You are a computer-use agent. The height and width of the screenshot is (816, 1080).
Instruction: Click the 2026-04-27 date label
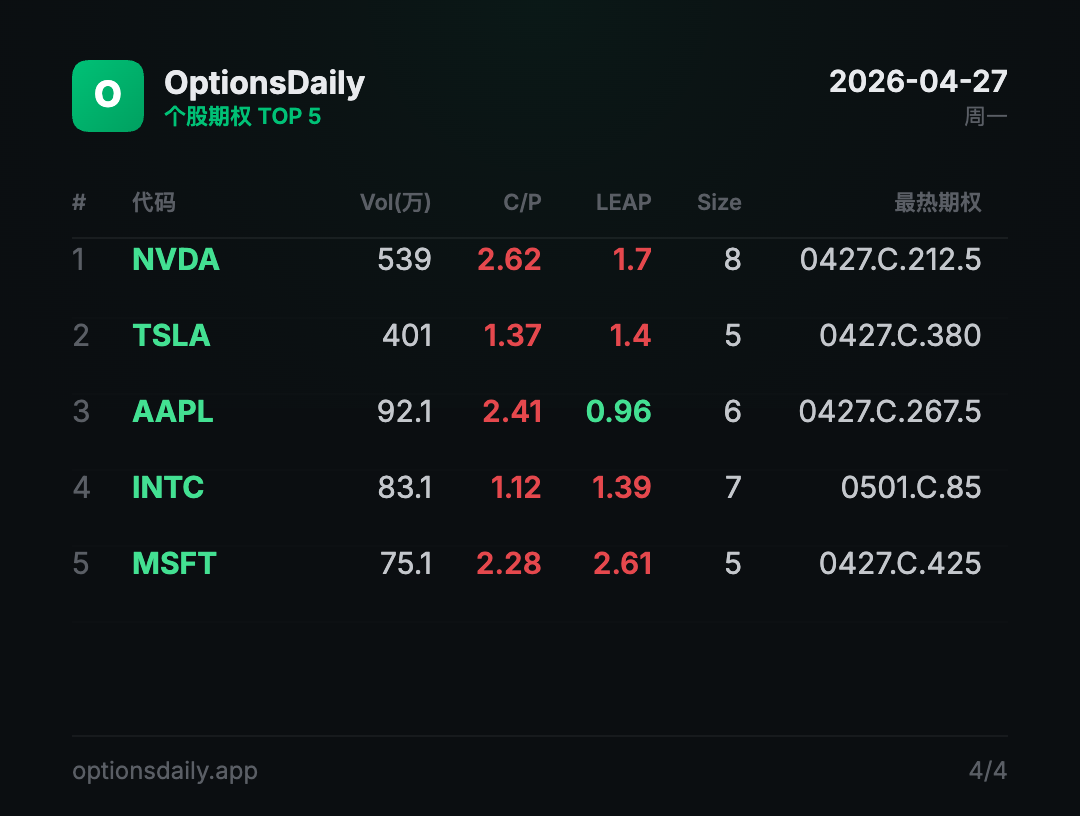pyautogui.click(x=918, y=81)
